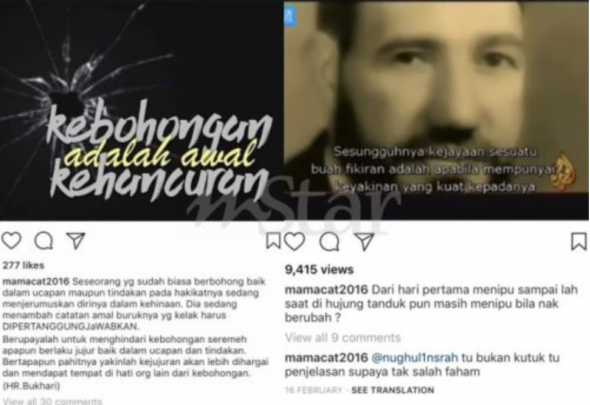View all 30 comments
Viewport: 590px width, 405px height.
coord(52,401)
